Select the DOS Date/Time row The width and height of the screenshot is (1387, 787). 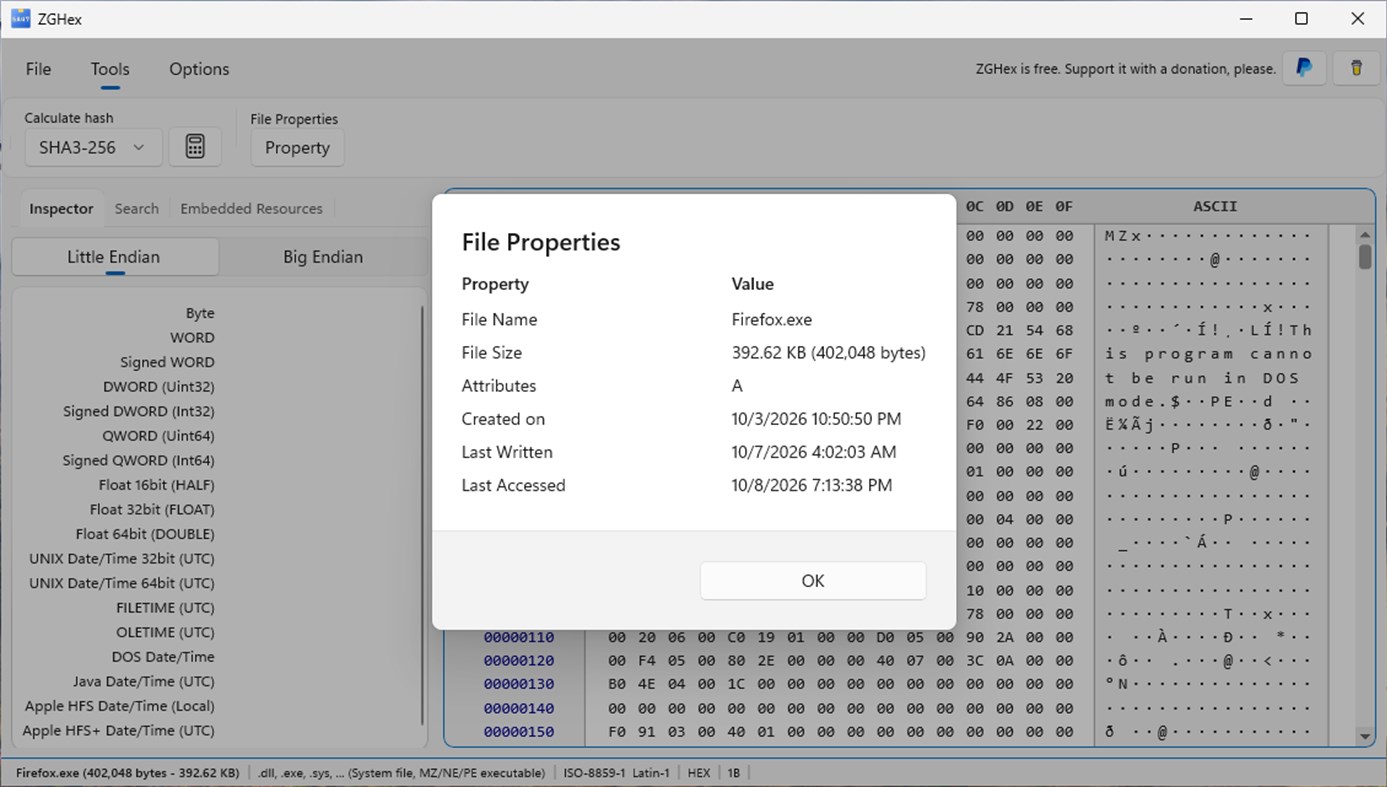163,657
